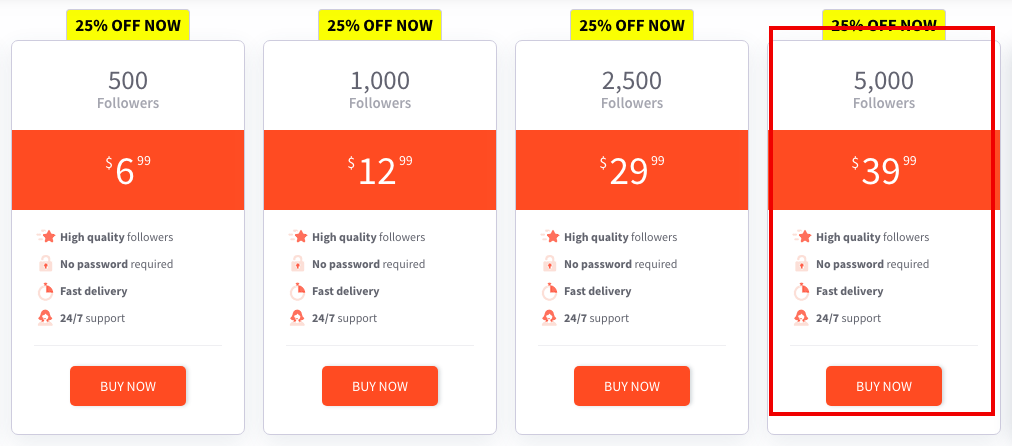Click star icon in 500 followers card

[x=46, y=237]
